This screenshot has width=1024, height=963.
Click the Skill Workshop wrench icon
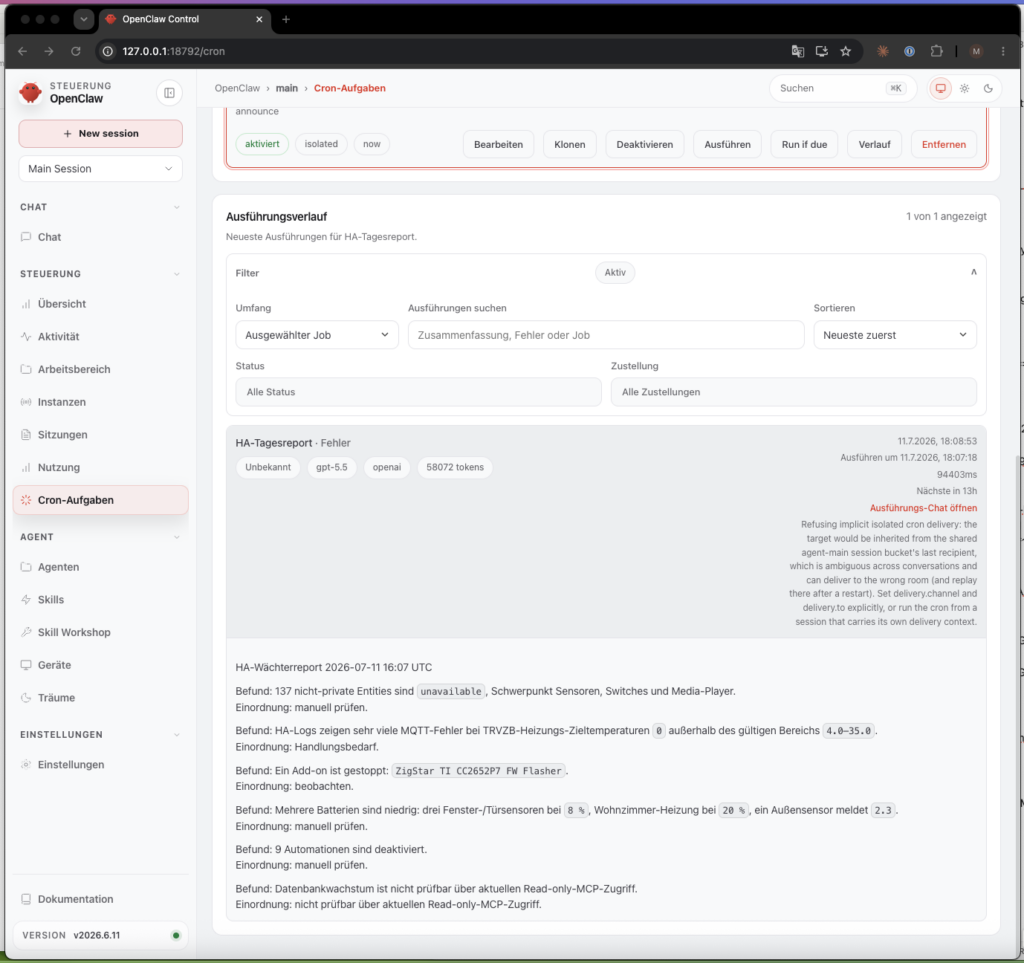tap(25, 632)
